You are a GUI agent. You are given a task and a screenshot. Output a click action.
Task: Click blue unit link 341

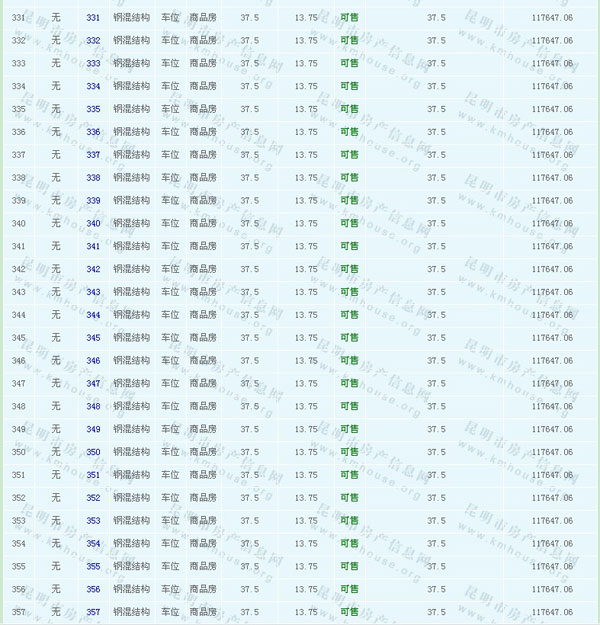coord(93,246)
